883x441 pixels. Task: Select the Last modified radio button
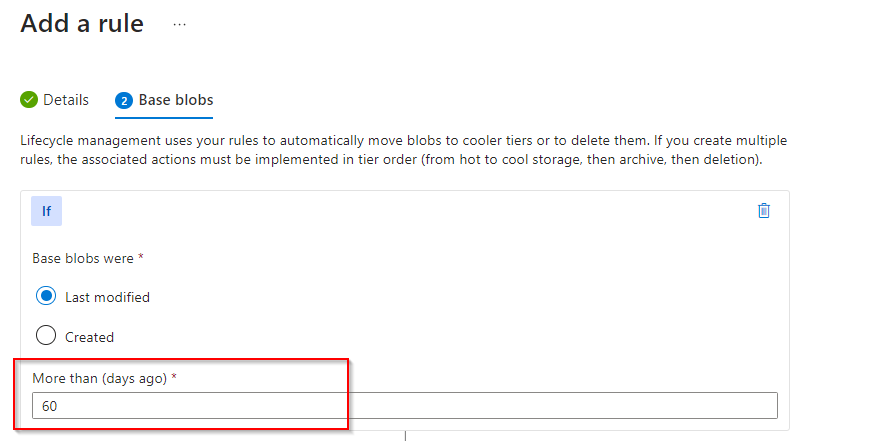[45, 296]
